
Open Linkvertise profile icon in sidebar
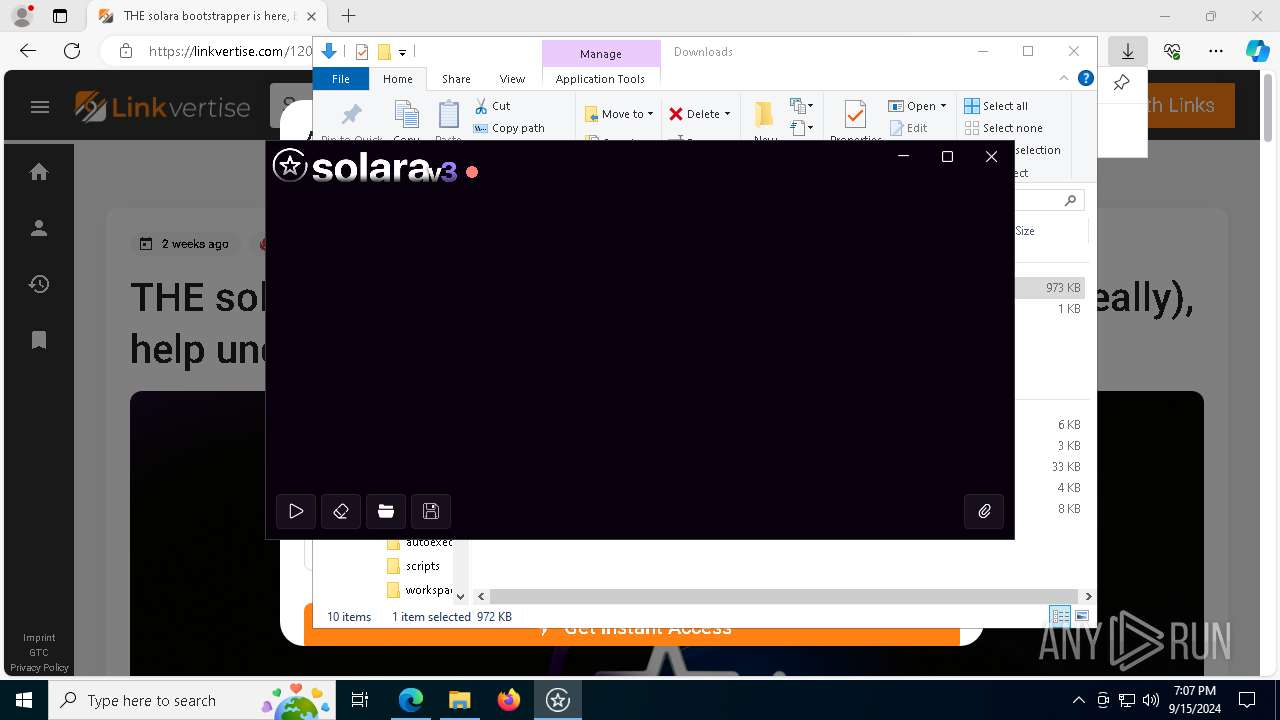click(x=39, y=228)
